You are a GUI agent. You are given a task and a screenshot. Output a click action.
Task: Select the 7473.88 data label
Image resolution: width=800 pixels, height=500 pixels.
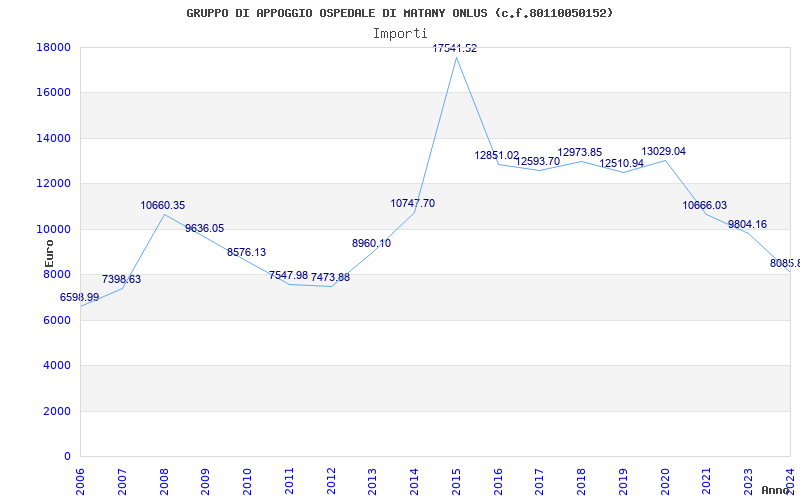(331, 278)
